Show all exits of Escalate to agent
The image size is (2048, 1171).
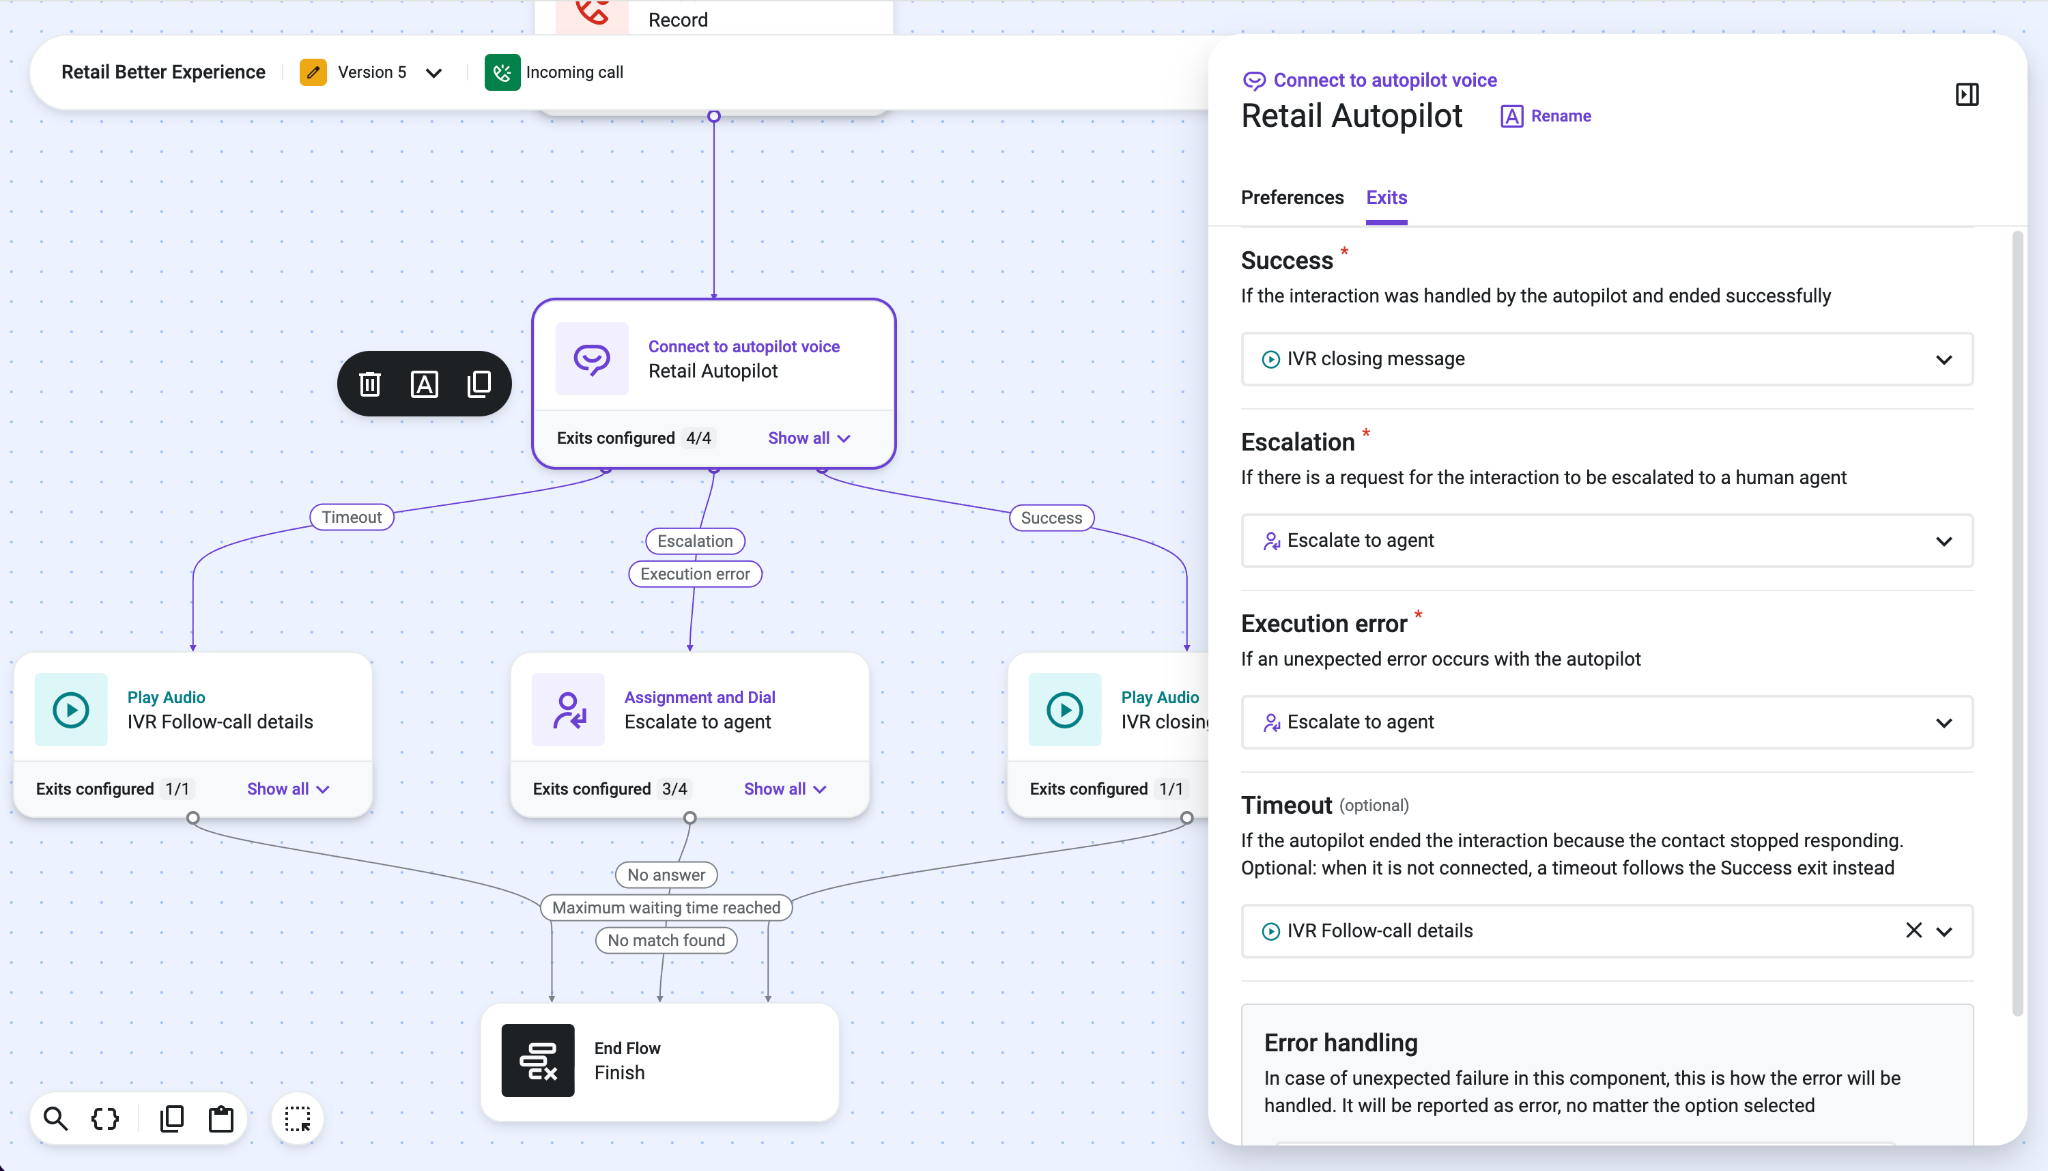[785, 789]
